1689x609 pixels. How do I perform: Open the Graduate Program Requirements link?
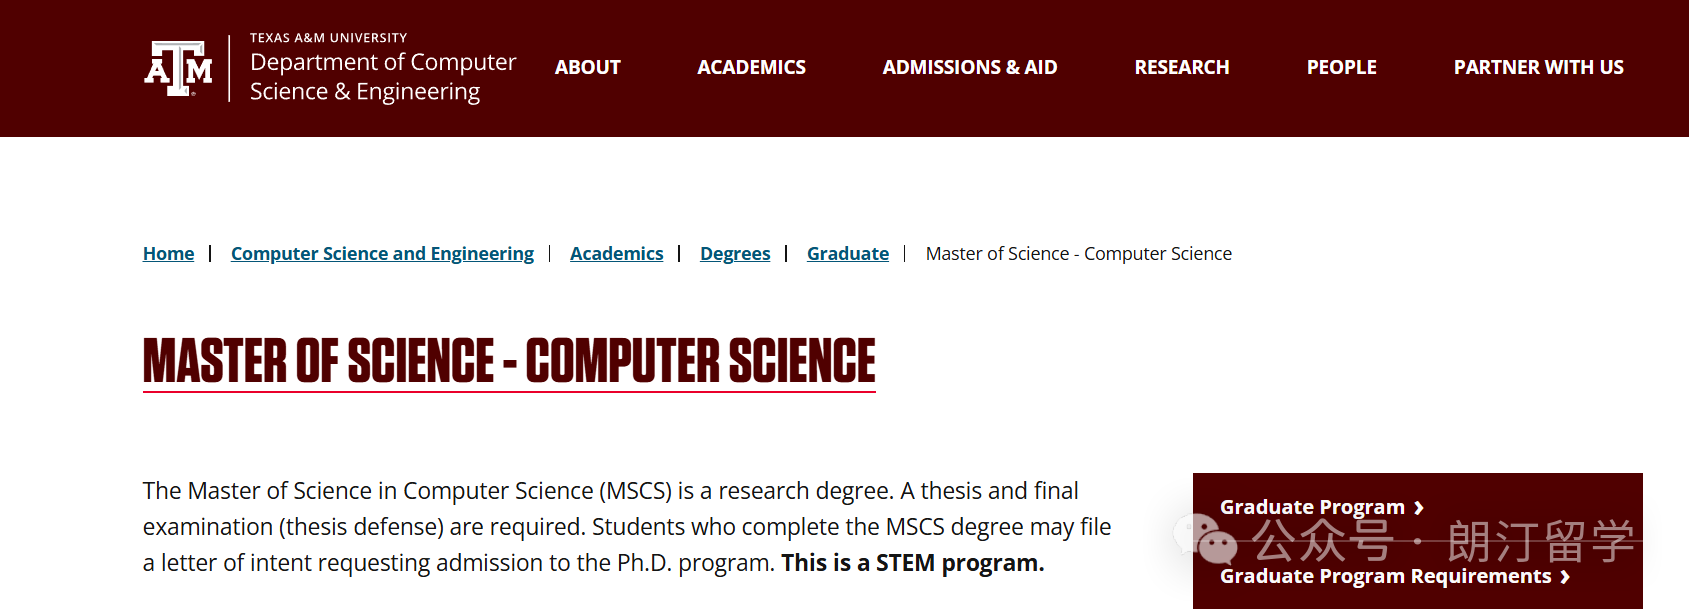pos(1385,577)
